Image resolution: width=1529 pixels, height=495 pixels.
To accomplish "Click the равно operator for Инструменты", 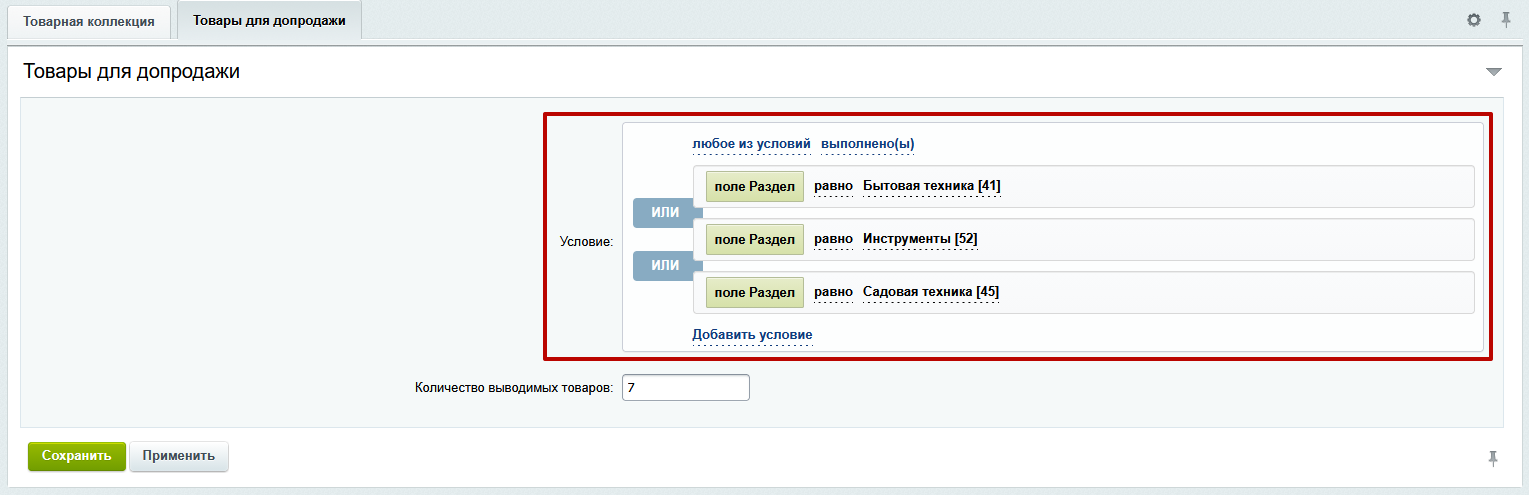I will click(833, 239).
